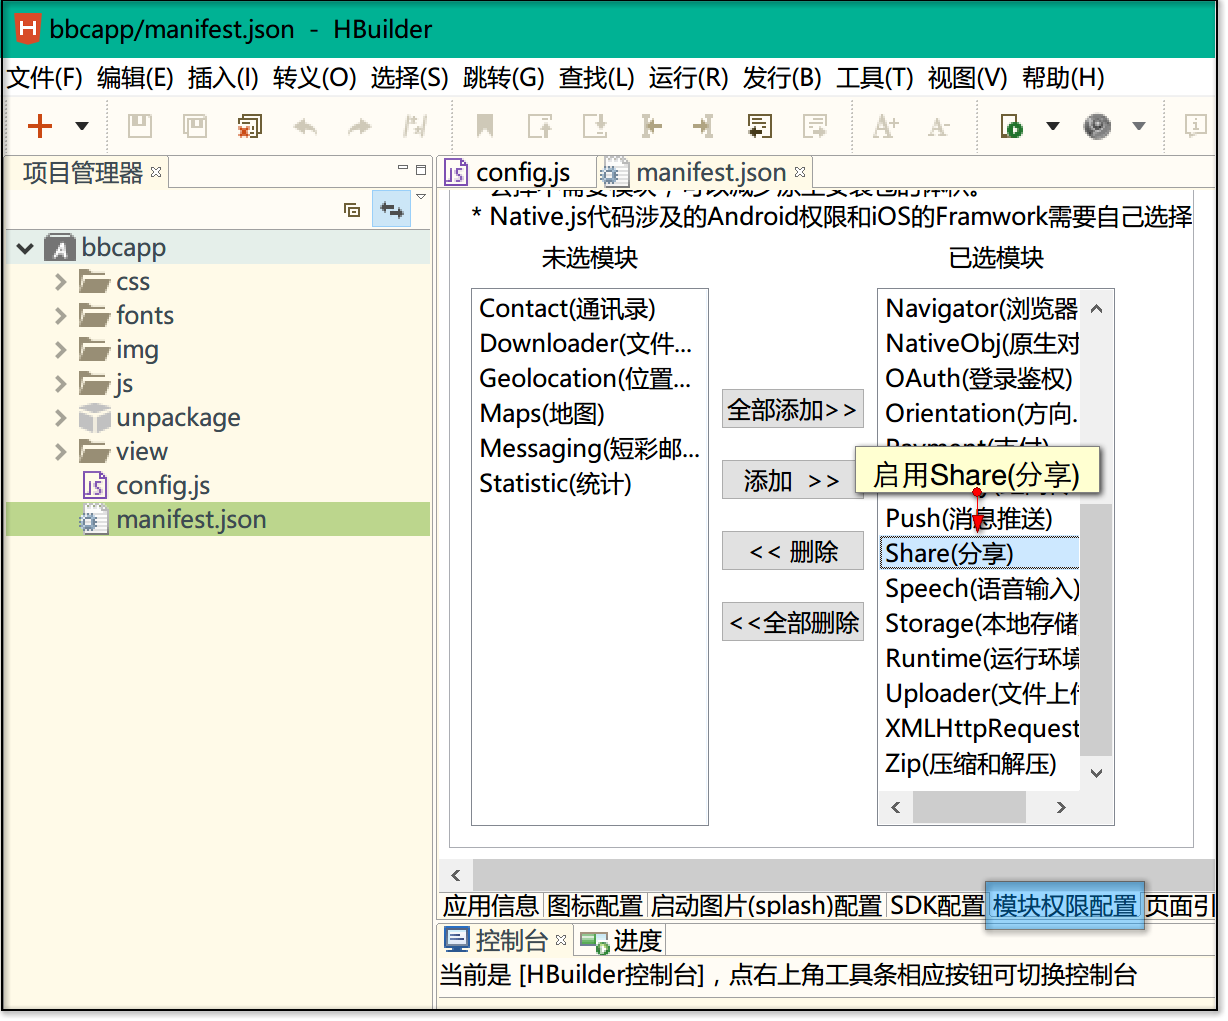Collapse the bbcapp project node
This screenshot has height=1021, width=1228.
(25, 248)
